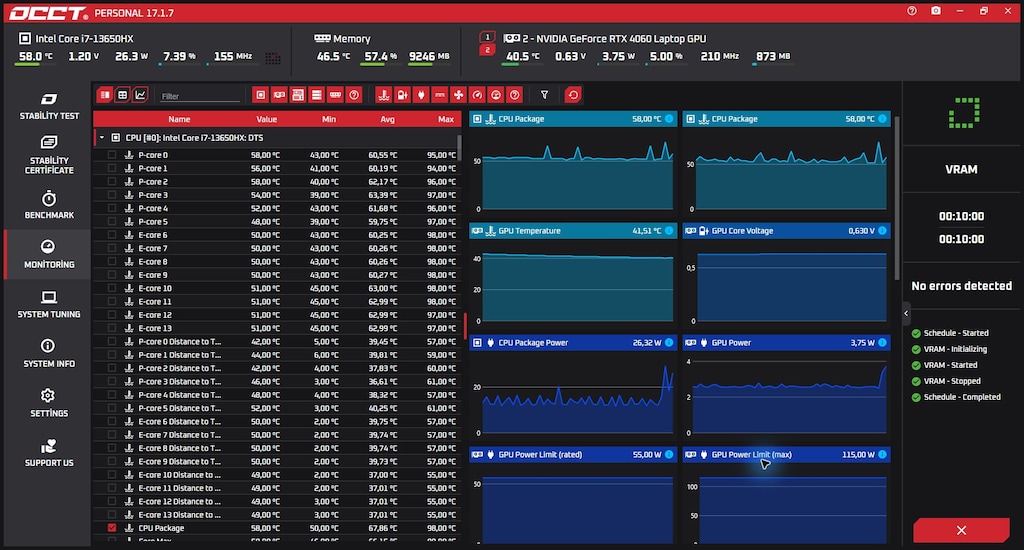
Task: Switch to graph-only view icon
Action: pos(140,95)
